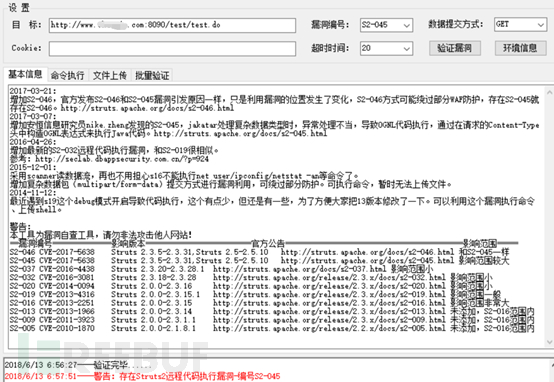Click the 2014-11-12: date line
This screenshot has width=554, height=382.
[33, 193]
